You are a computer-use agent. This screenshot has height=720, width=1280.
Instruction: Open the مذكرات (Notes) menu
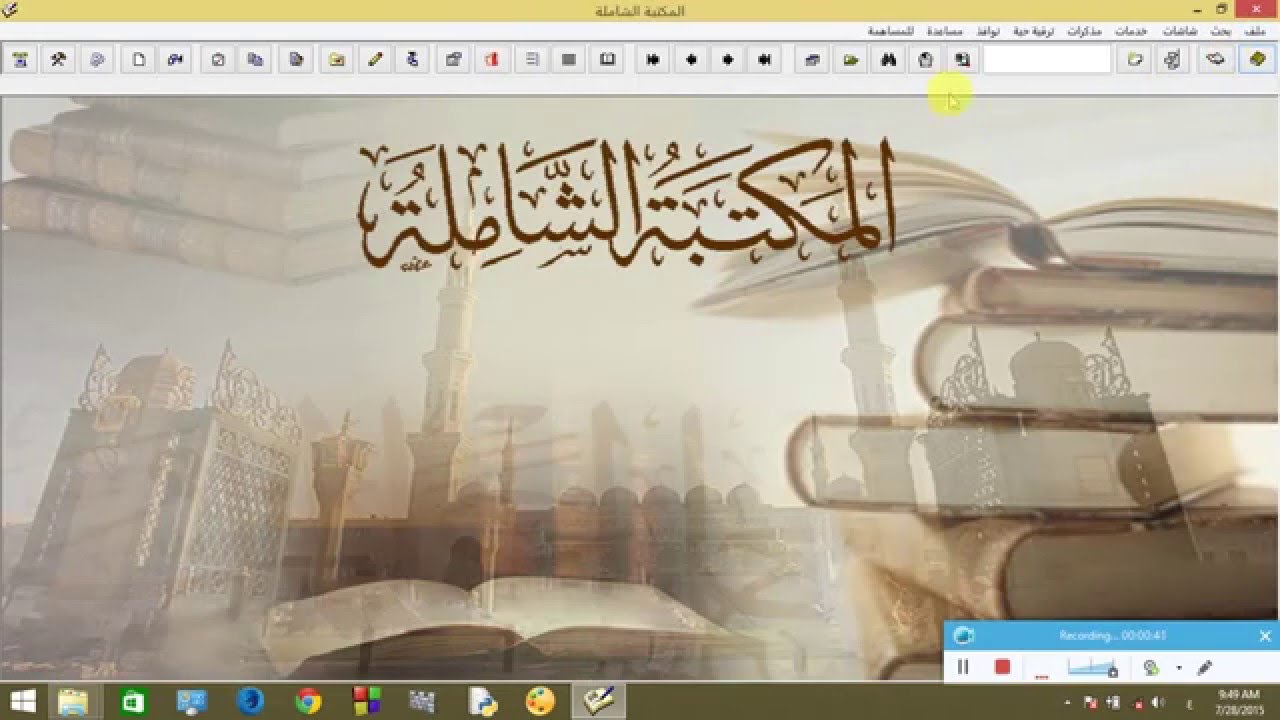[x=1084, y=31]
